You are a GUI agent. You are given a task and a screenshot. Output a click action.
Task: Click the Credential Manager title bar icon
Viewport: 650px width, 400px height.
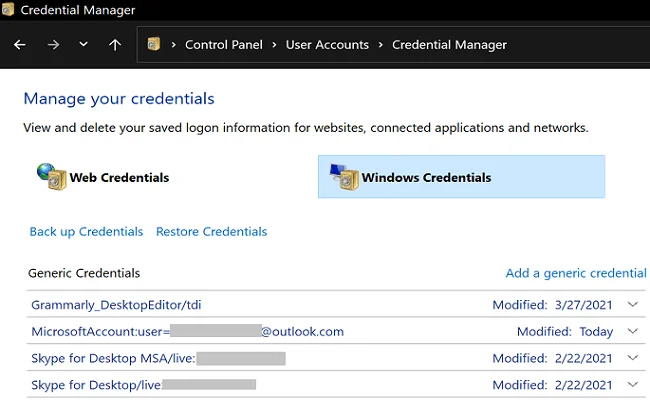[x=7, y=9]
